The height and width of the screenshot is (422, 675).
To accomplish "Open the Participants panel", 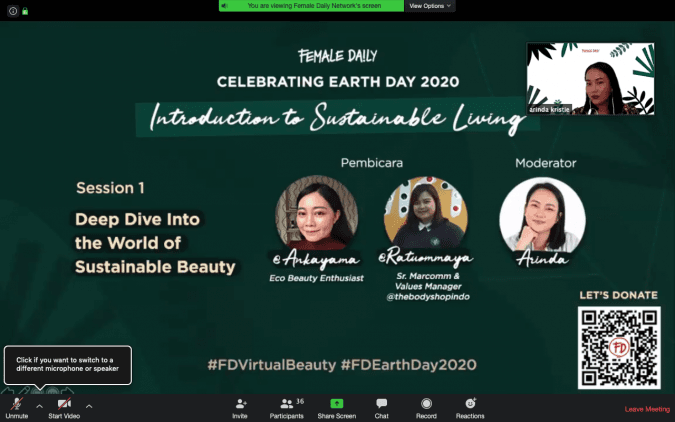I will coord(286,405).
